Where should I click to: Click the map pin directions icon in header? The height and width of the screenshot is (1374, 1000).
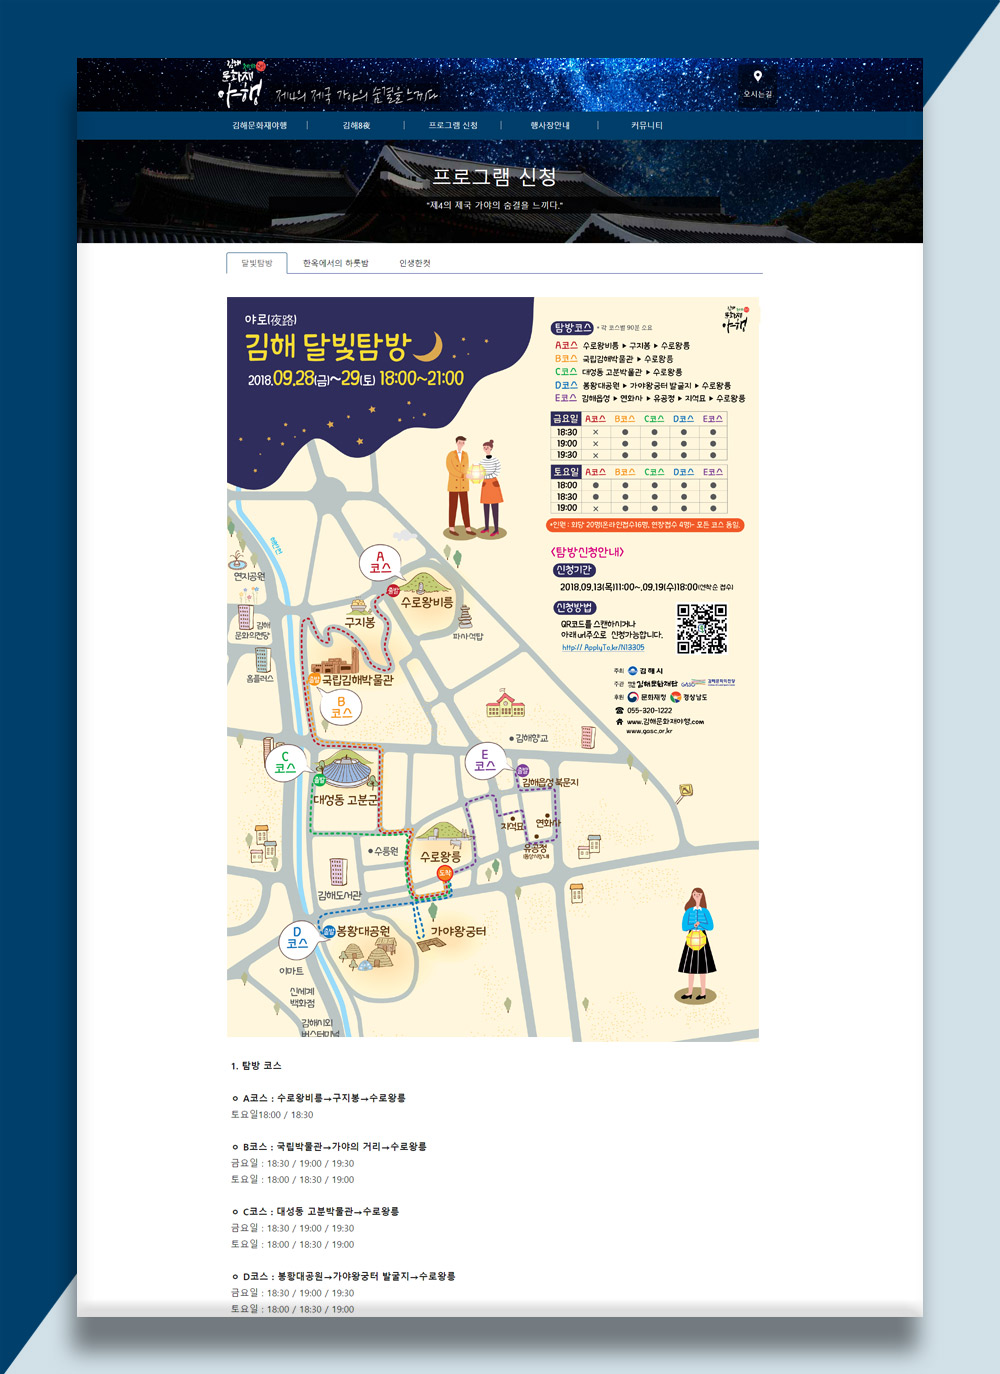(x=757, y=77)
